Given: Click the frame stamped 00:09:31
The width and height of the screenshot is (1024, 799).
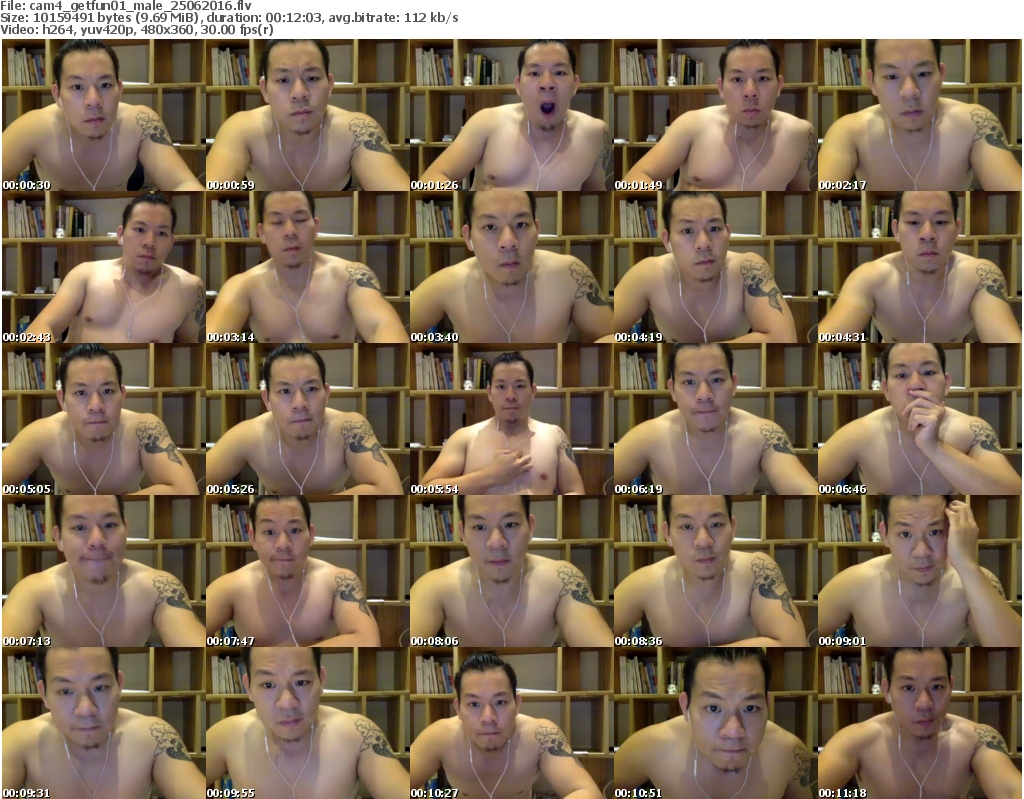Looking at the screenshot, I should pyautogui.click(x=103, y=723).
